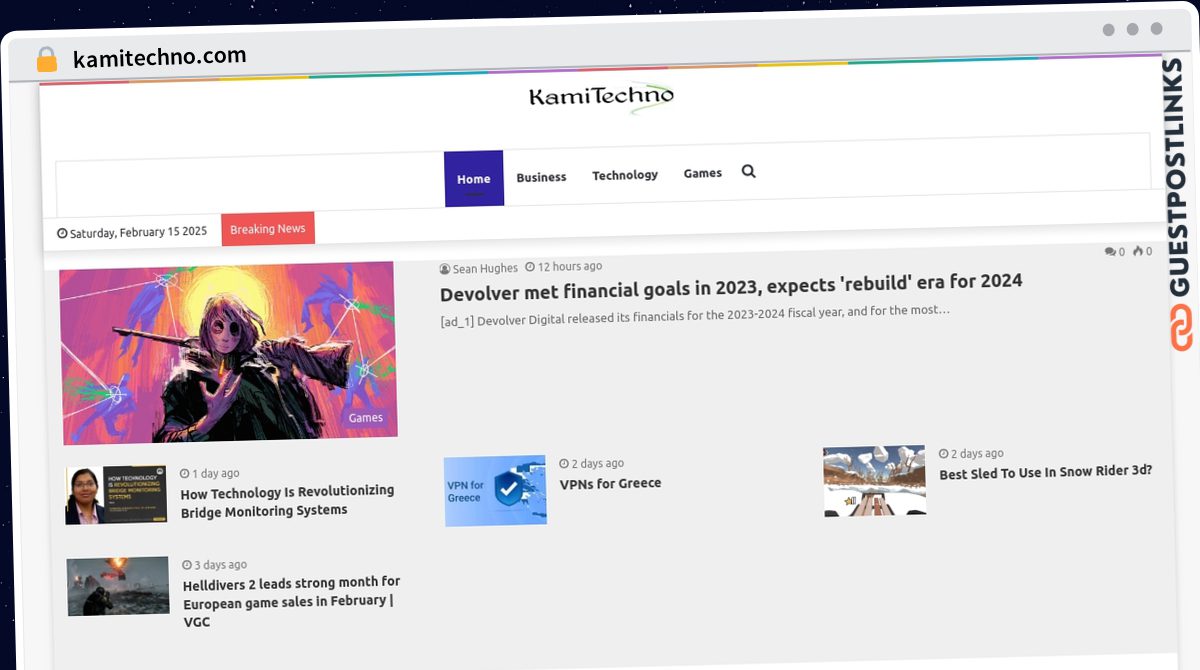This screenshot has width=1200, height=670.
Task: Click the author icon next to Sean Hughes
Action: point(445,269)
